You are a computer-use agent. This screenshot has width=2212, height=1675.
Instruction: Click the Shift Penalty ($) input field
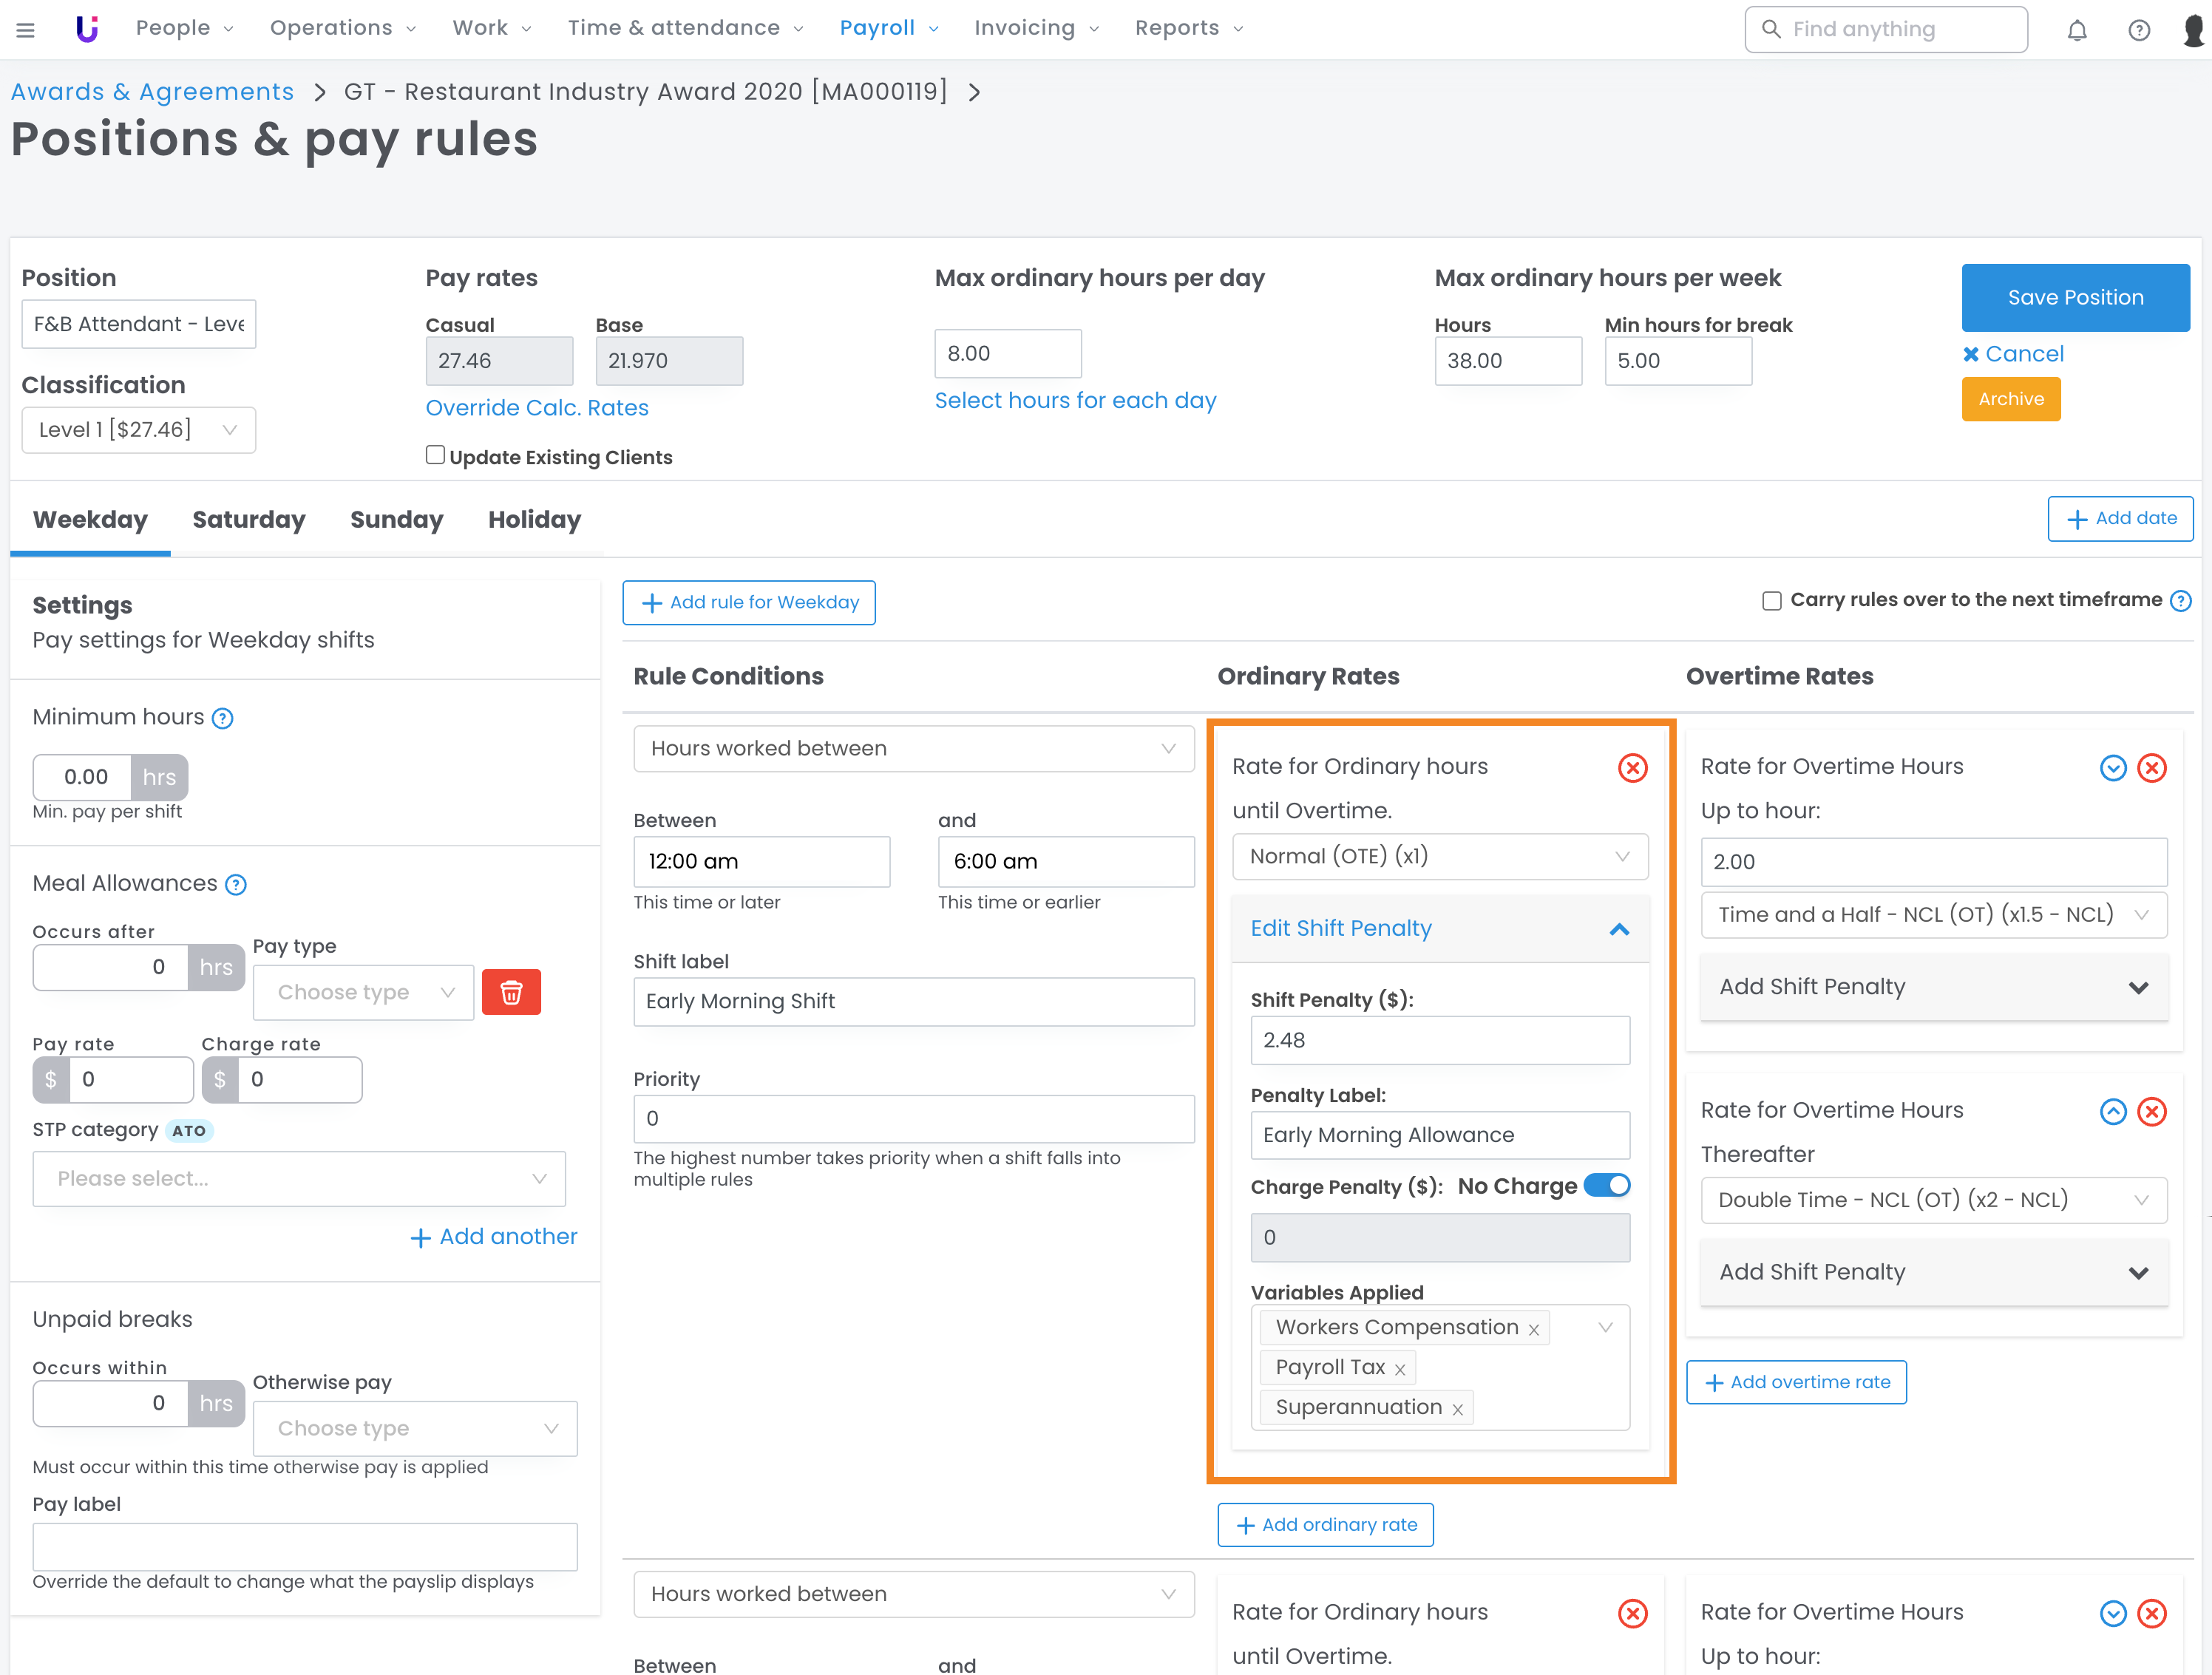click(1439, 1040)
